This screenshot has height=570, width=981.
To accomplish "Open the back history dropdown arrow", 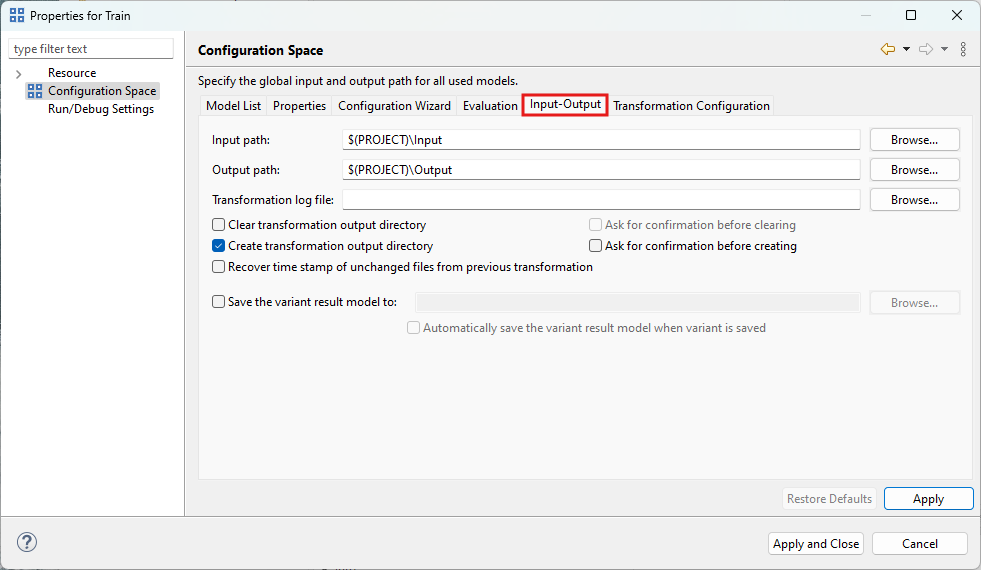I will coord(906,49).
